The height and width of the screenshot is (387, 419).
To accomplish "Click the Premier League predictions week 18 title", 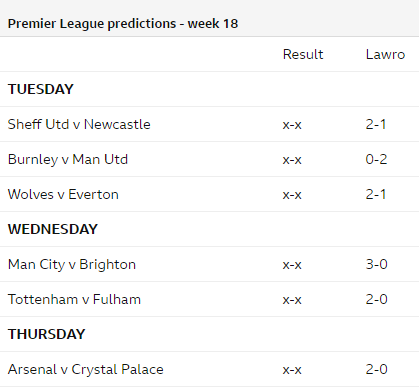I will (x=123, y=24).
